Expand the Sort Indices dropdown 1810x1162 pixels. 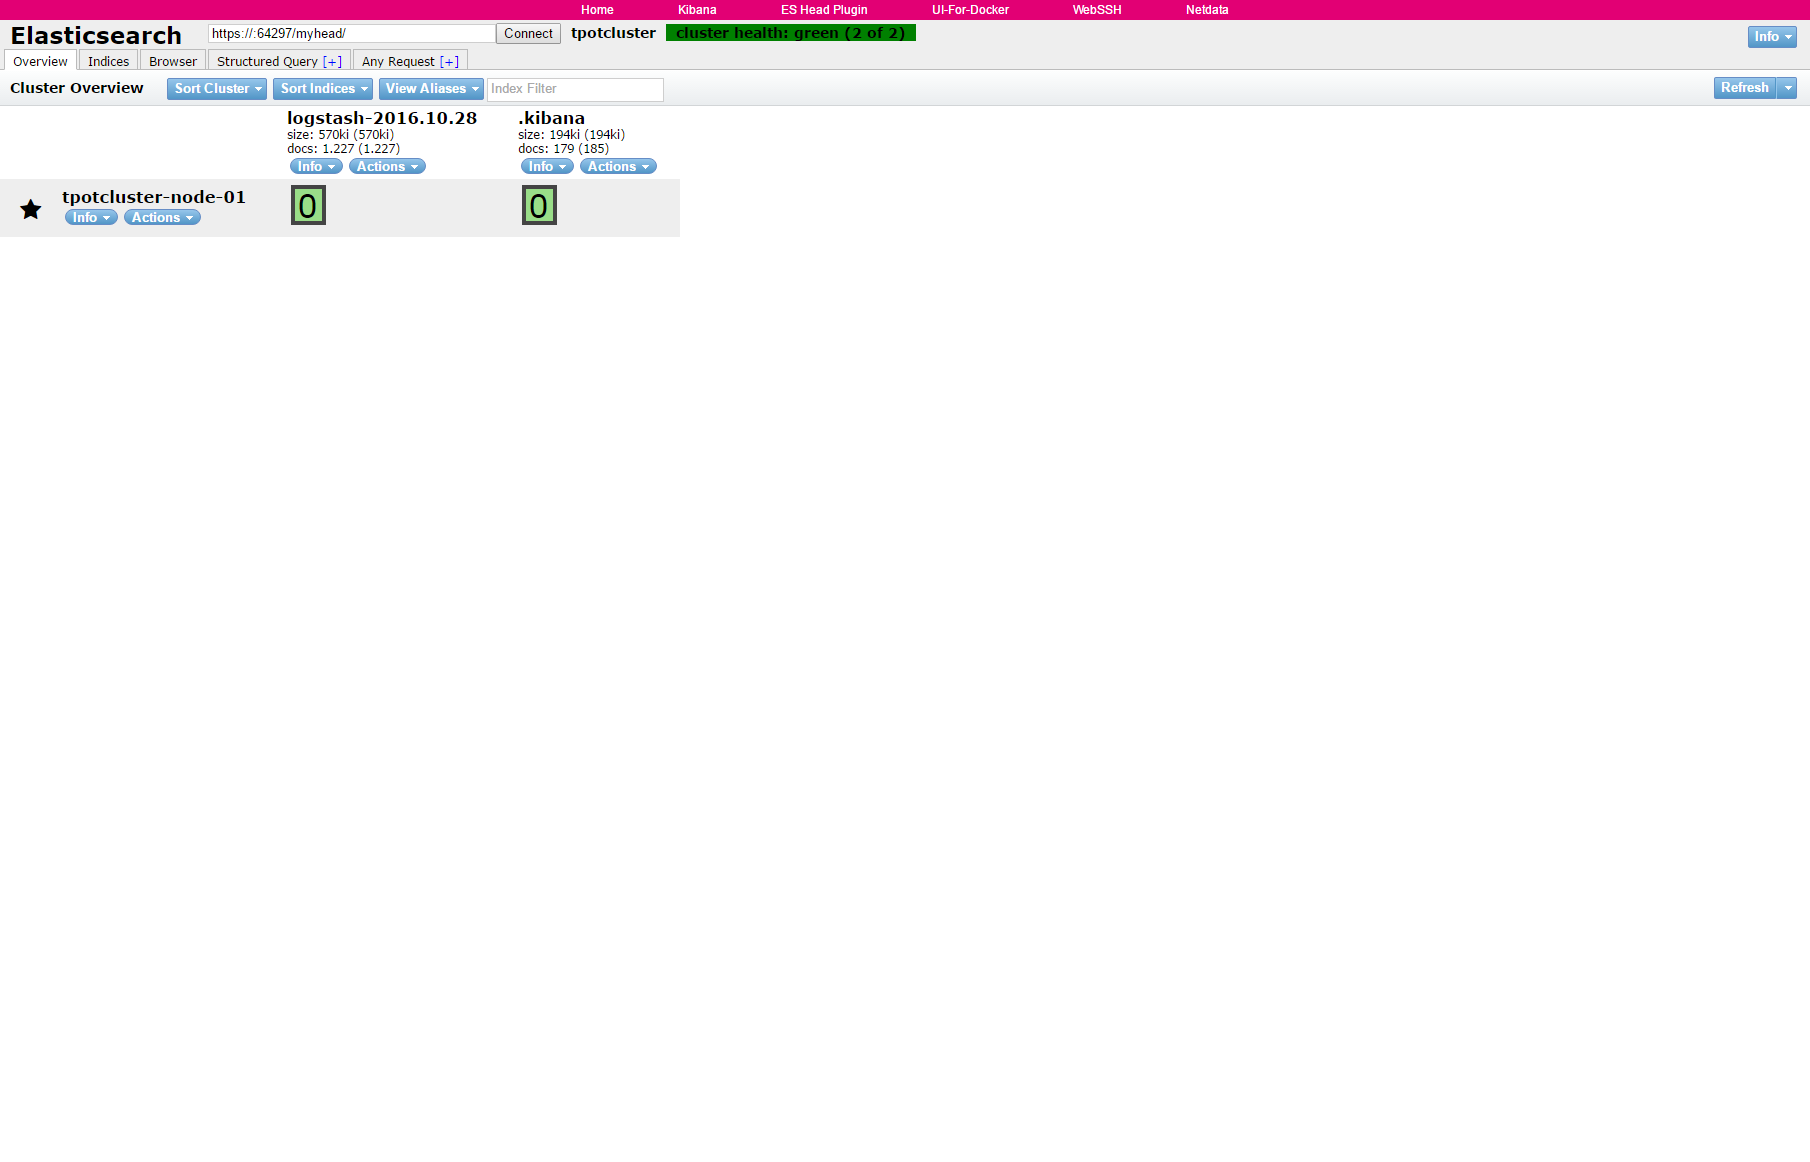coord(323,89)
